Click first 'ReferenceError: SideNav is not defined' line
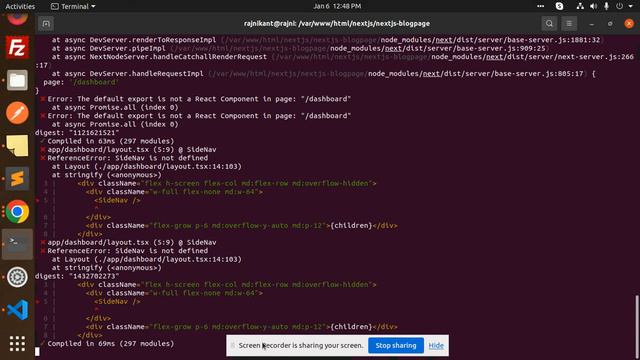 click(127, 158)
